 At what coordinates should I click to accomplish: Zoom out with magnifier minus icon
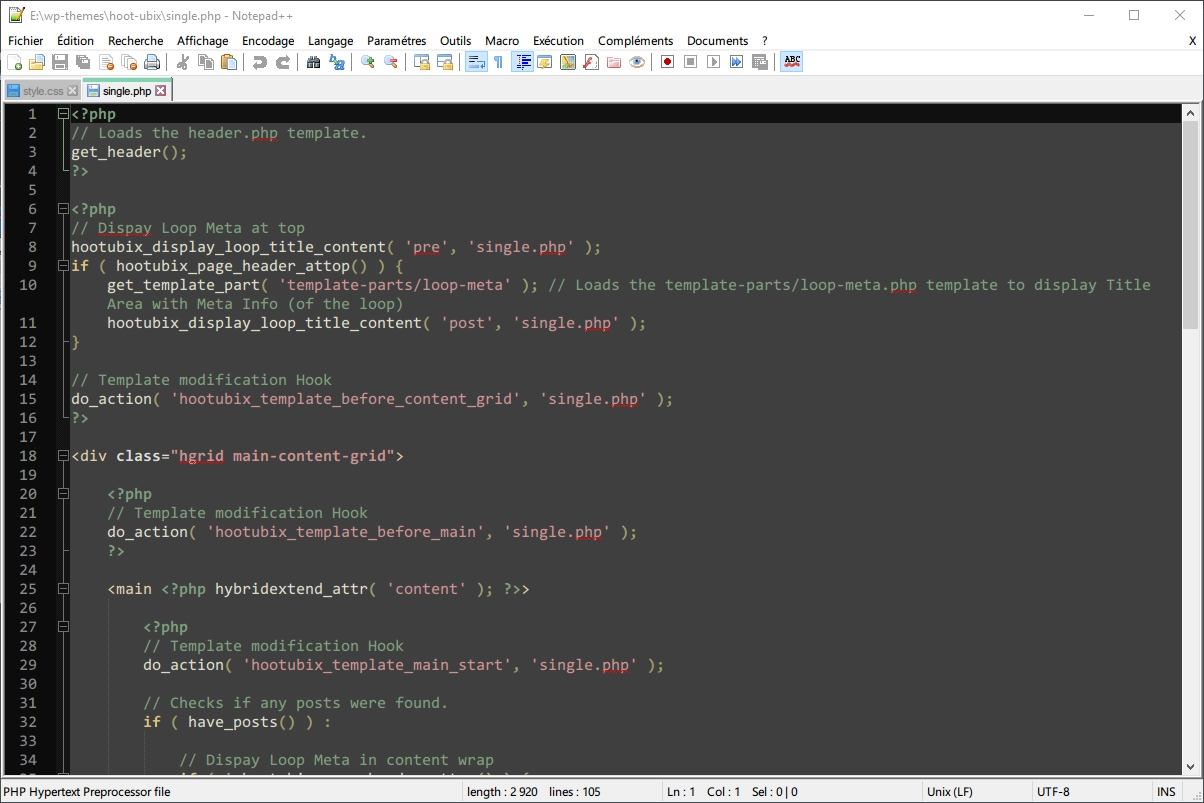click(x=391, y=62)
